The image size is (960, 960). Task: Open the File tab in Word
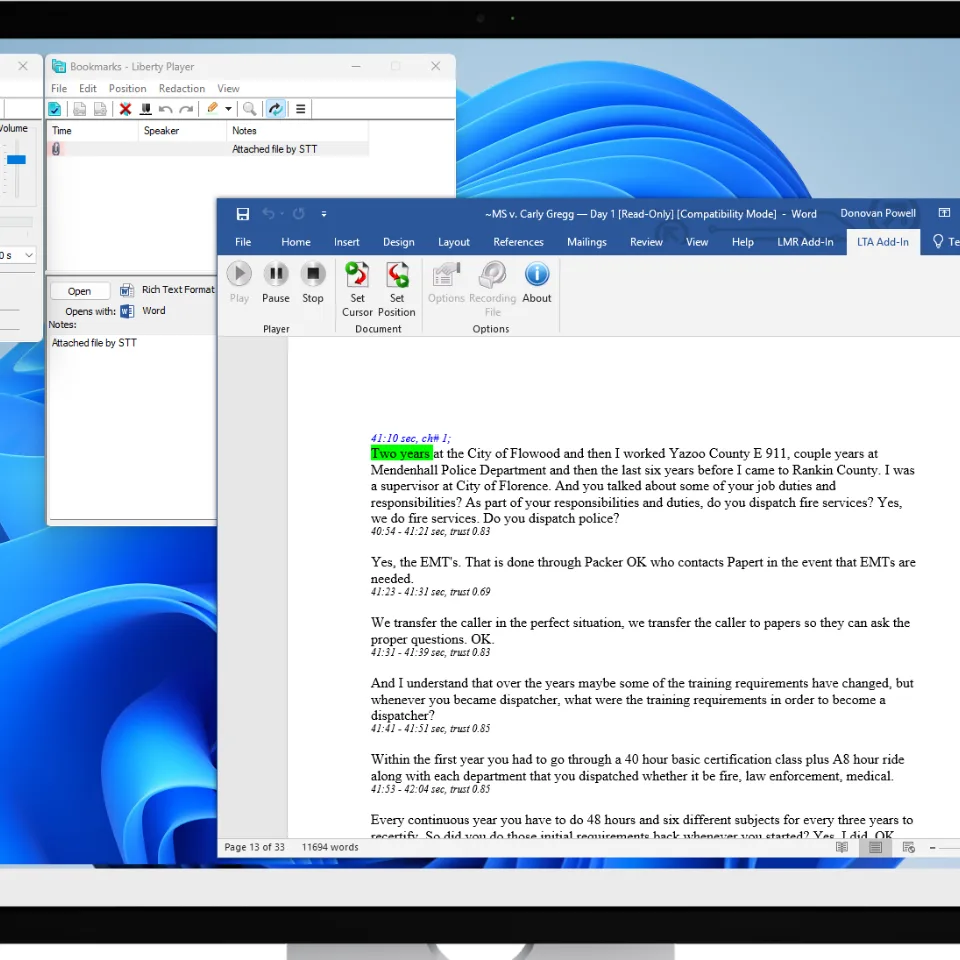tap(243, 242)
